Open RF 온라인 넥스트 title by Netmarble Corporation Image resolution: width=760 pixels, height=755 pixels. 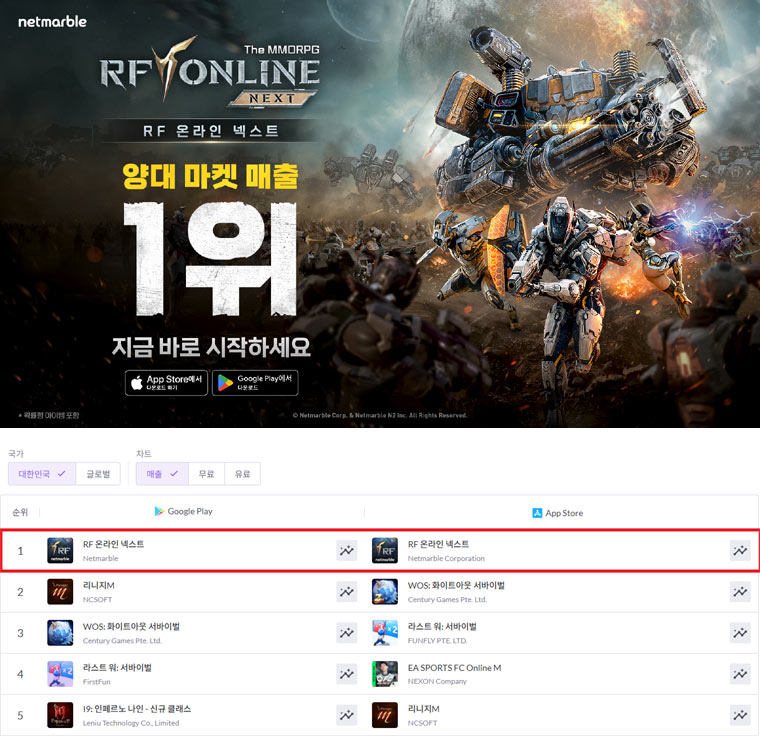tap(438, 544)
